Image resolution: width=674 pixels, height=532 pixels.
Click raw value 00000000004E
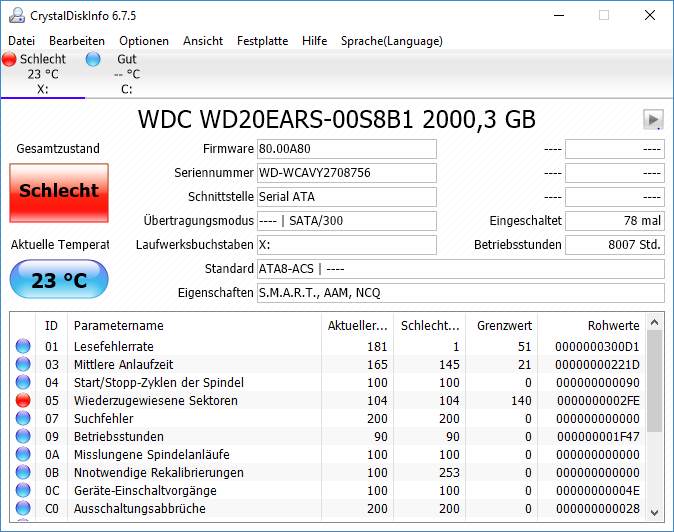(x=598, y=490)
